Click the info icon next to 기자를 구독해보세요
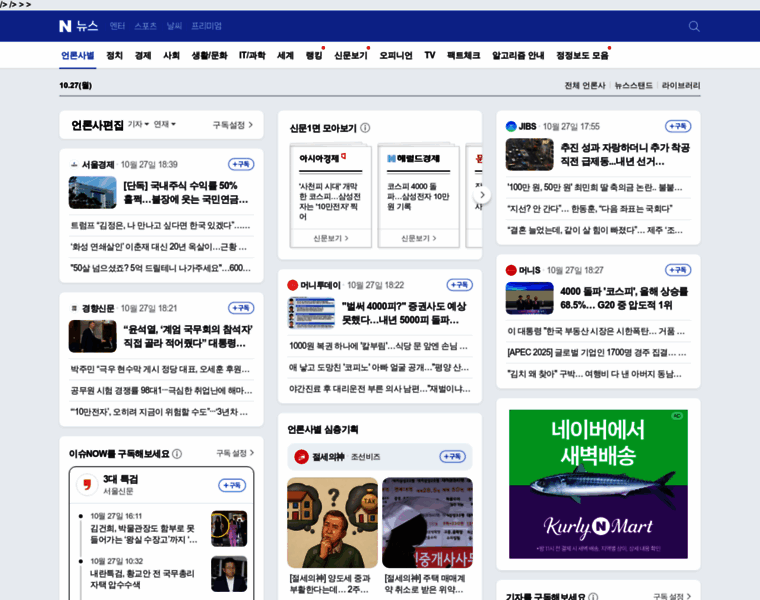 593,597
